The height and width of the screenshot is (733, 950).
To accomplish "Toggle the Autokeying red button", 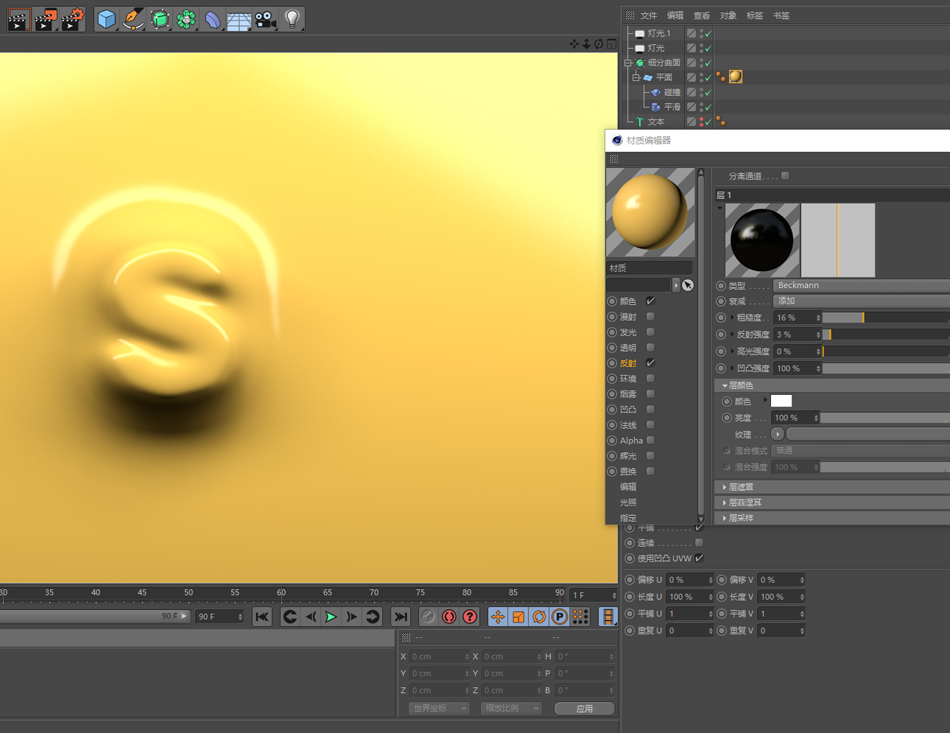I will pyautogui.click(x=449, y=617).
